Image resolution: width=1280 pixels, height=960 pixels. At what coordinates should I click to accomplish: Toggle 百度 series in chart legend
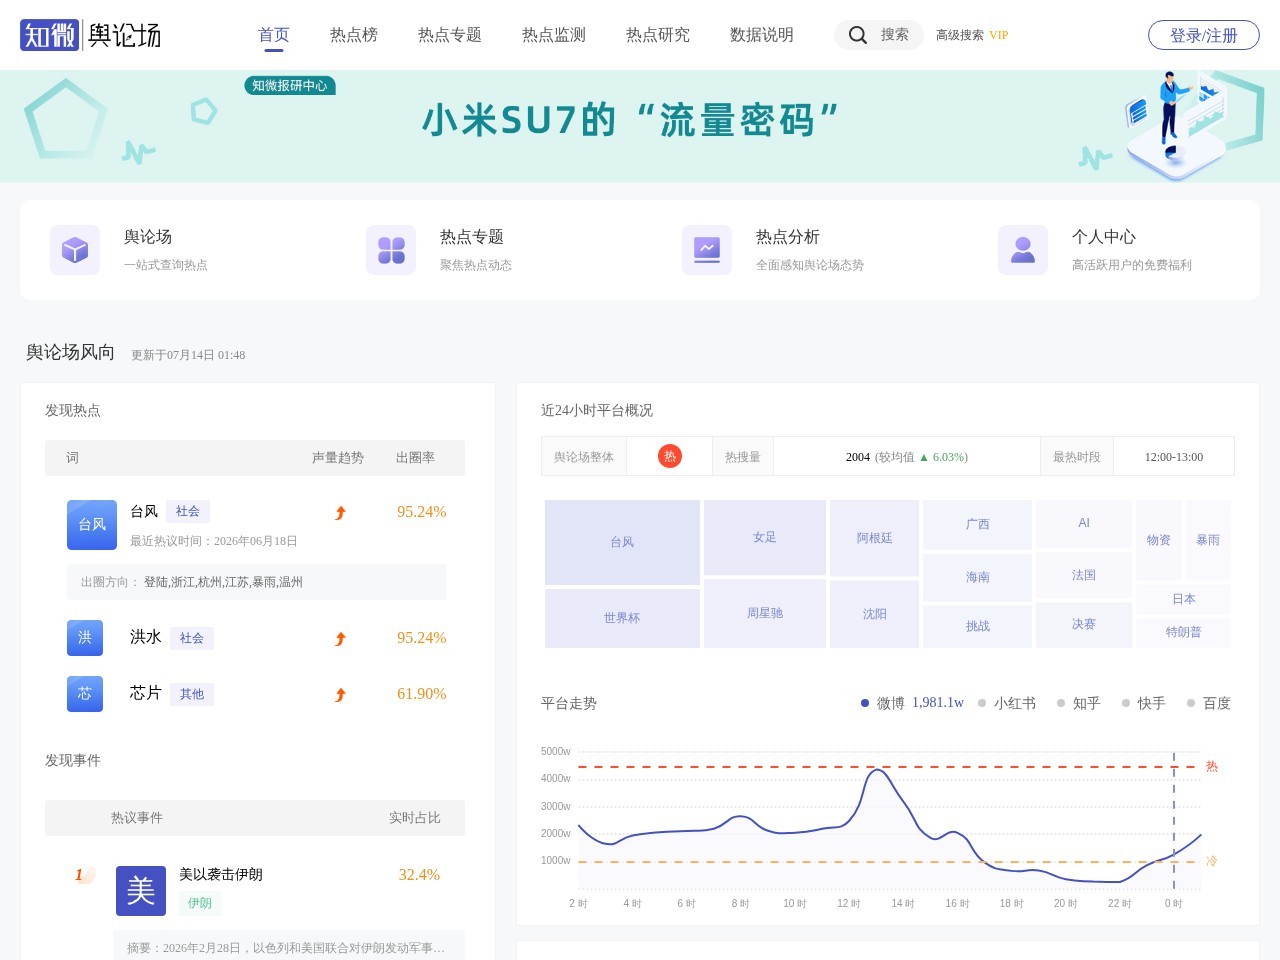click(x=1209, y=703)
